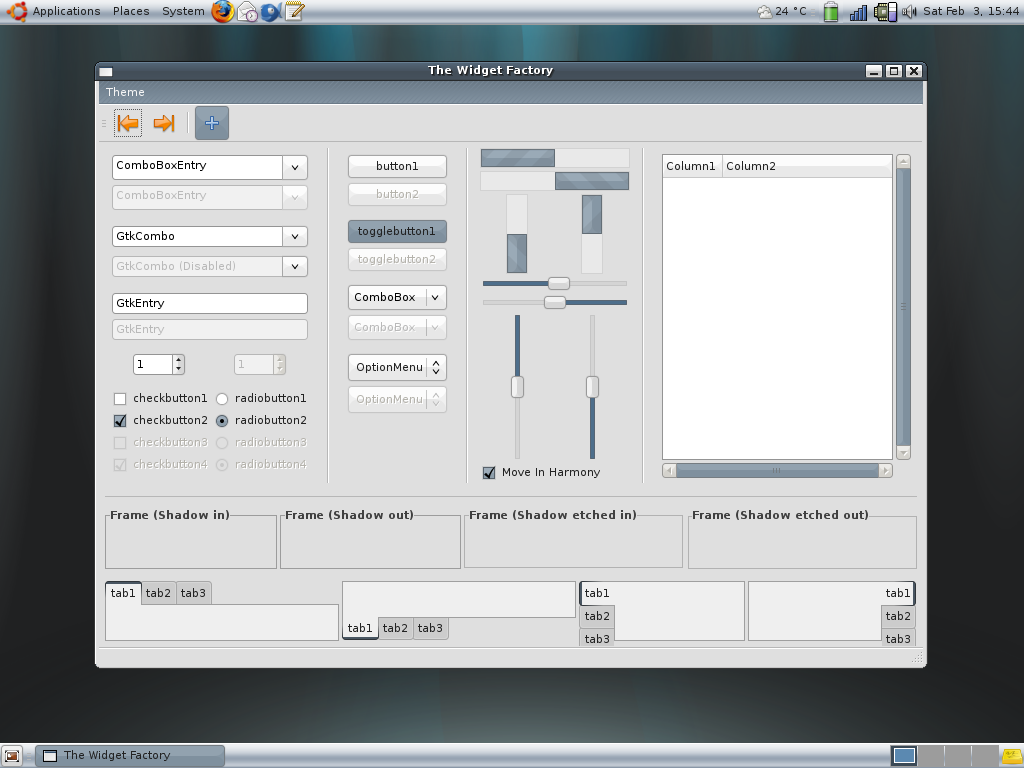Click the volume speaker icon

pyautogui.click(x=909, y=11)
